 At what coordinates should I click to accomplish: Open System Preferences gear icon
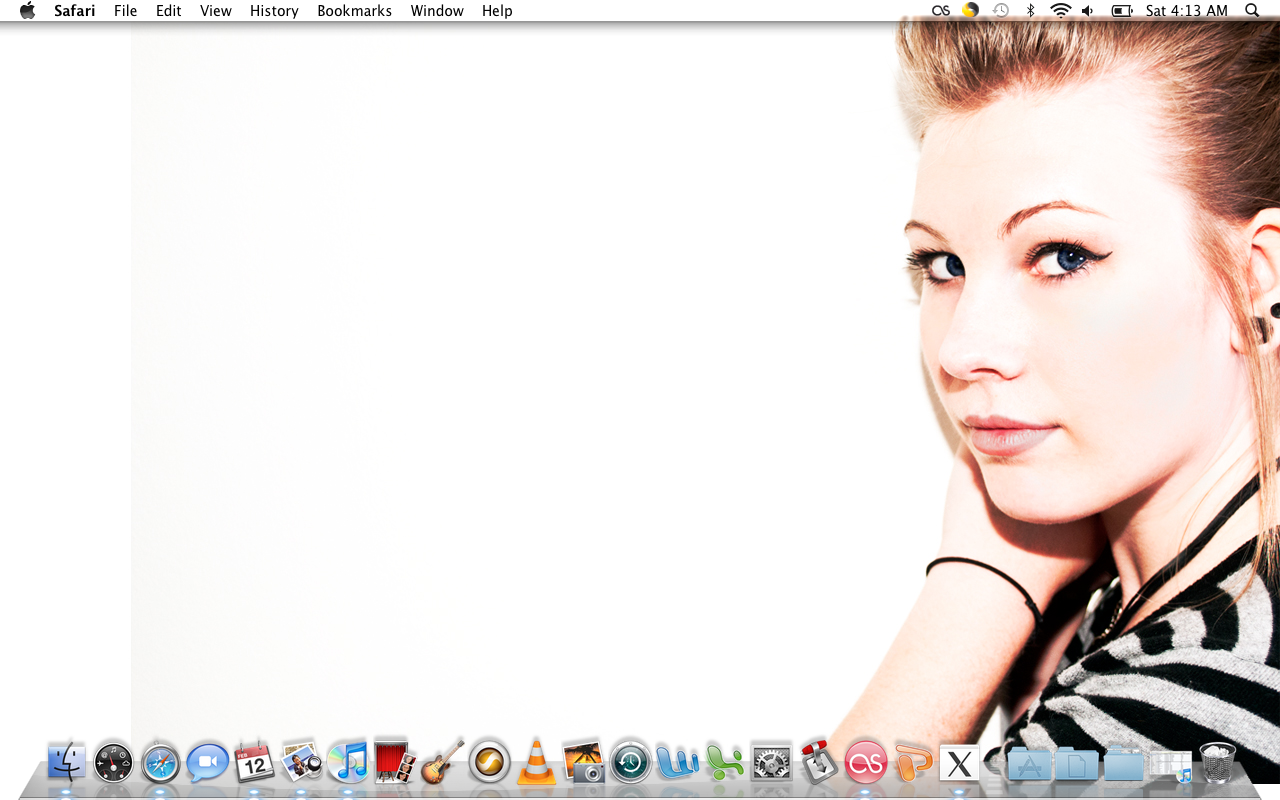point(771,764)
